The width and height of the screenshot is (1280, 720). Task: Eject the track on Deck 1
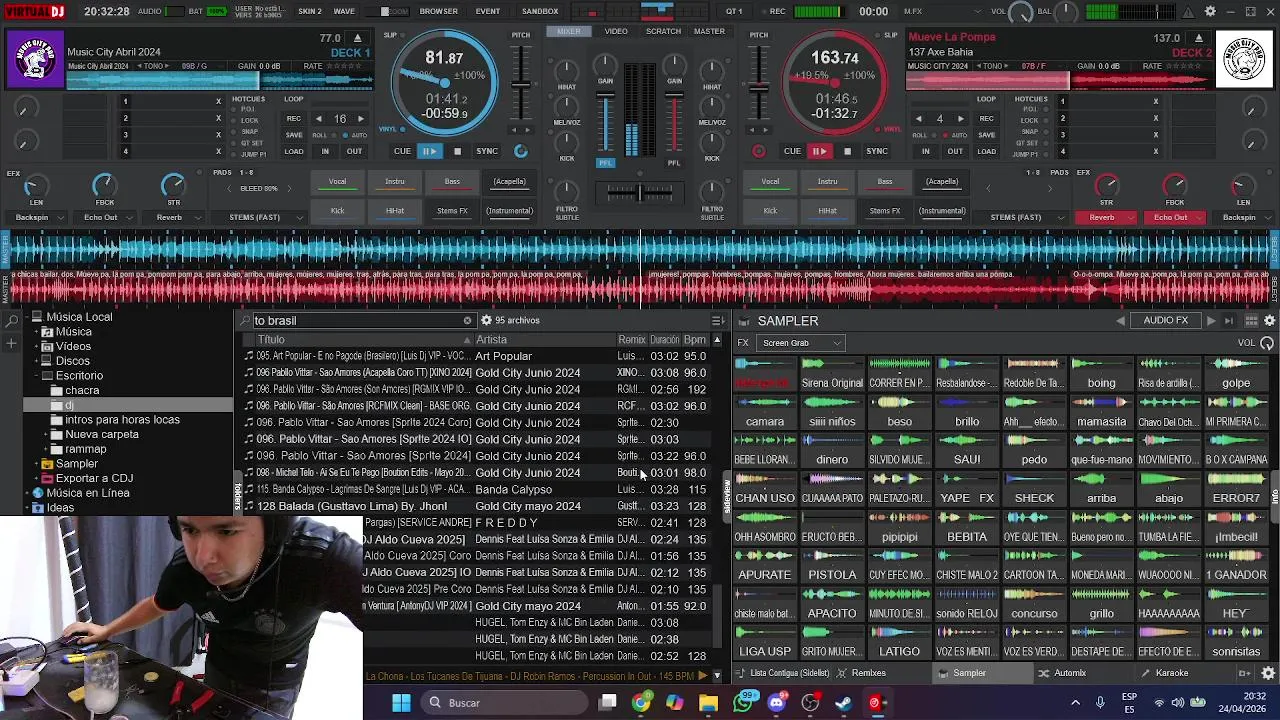pyautogui.click(x=358, y=38)
